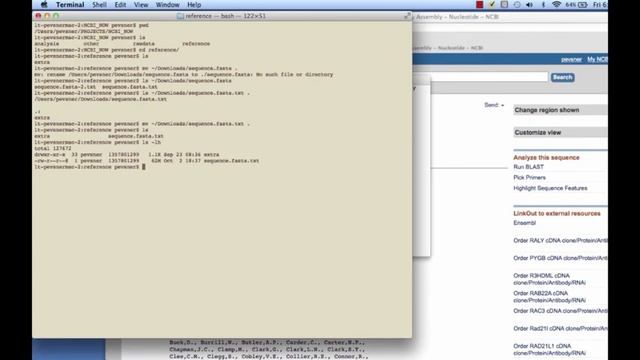
Task: Click the sequence.fasta.txt ls -lh row
Action: pos(147,161)
